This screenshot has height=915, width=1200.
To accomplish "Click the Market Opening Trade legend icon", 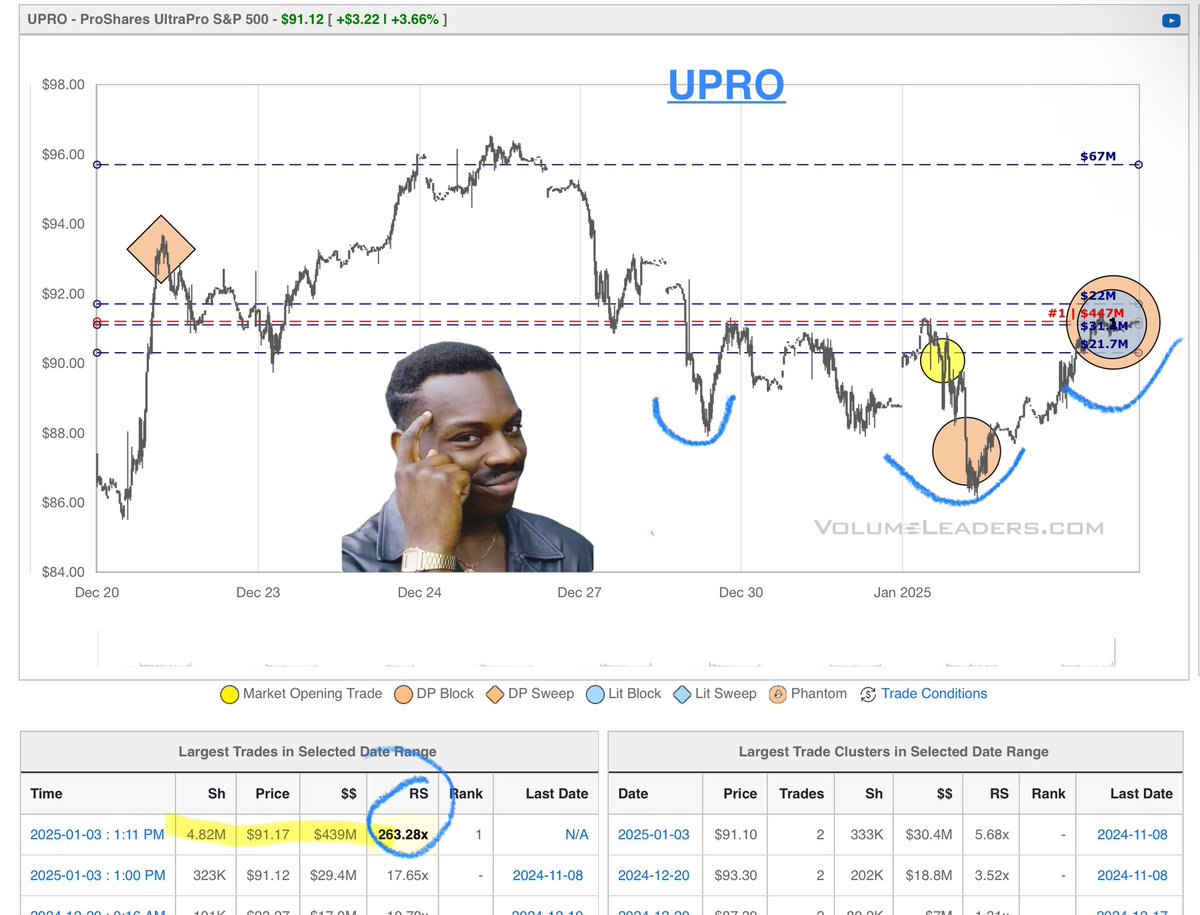I will [228, 693].
